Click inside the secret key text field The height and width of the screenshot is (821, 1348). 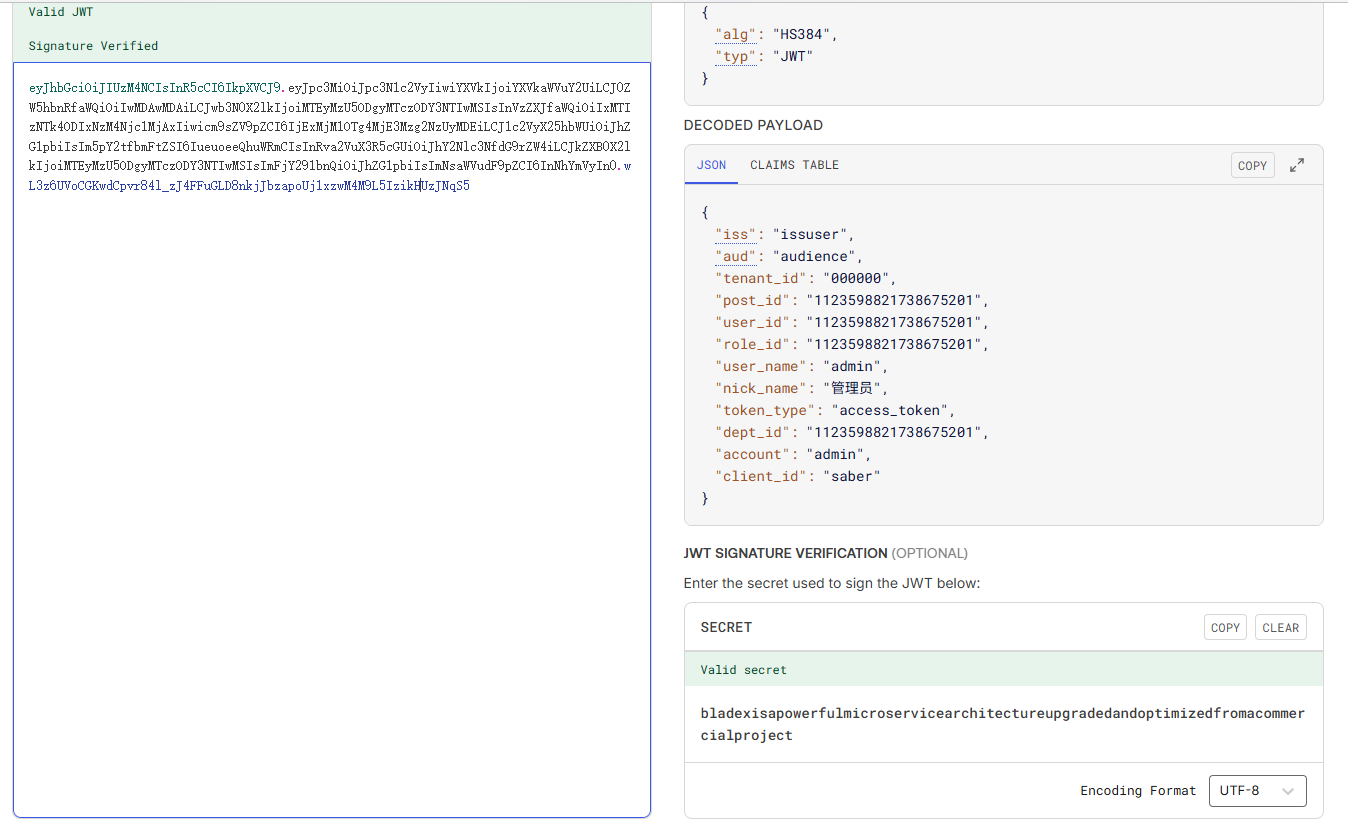(x=1002, y=724)
